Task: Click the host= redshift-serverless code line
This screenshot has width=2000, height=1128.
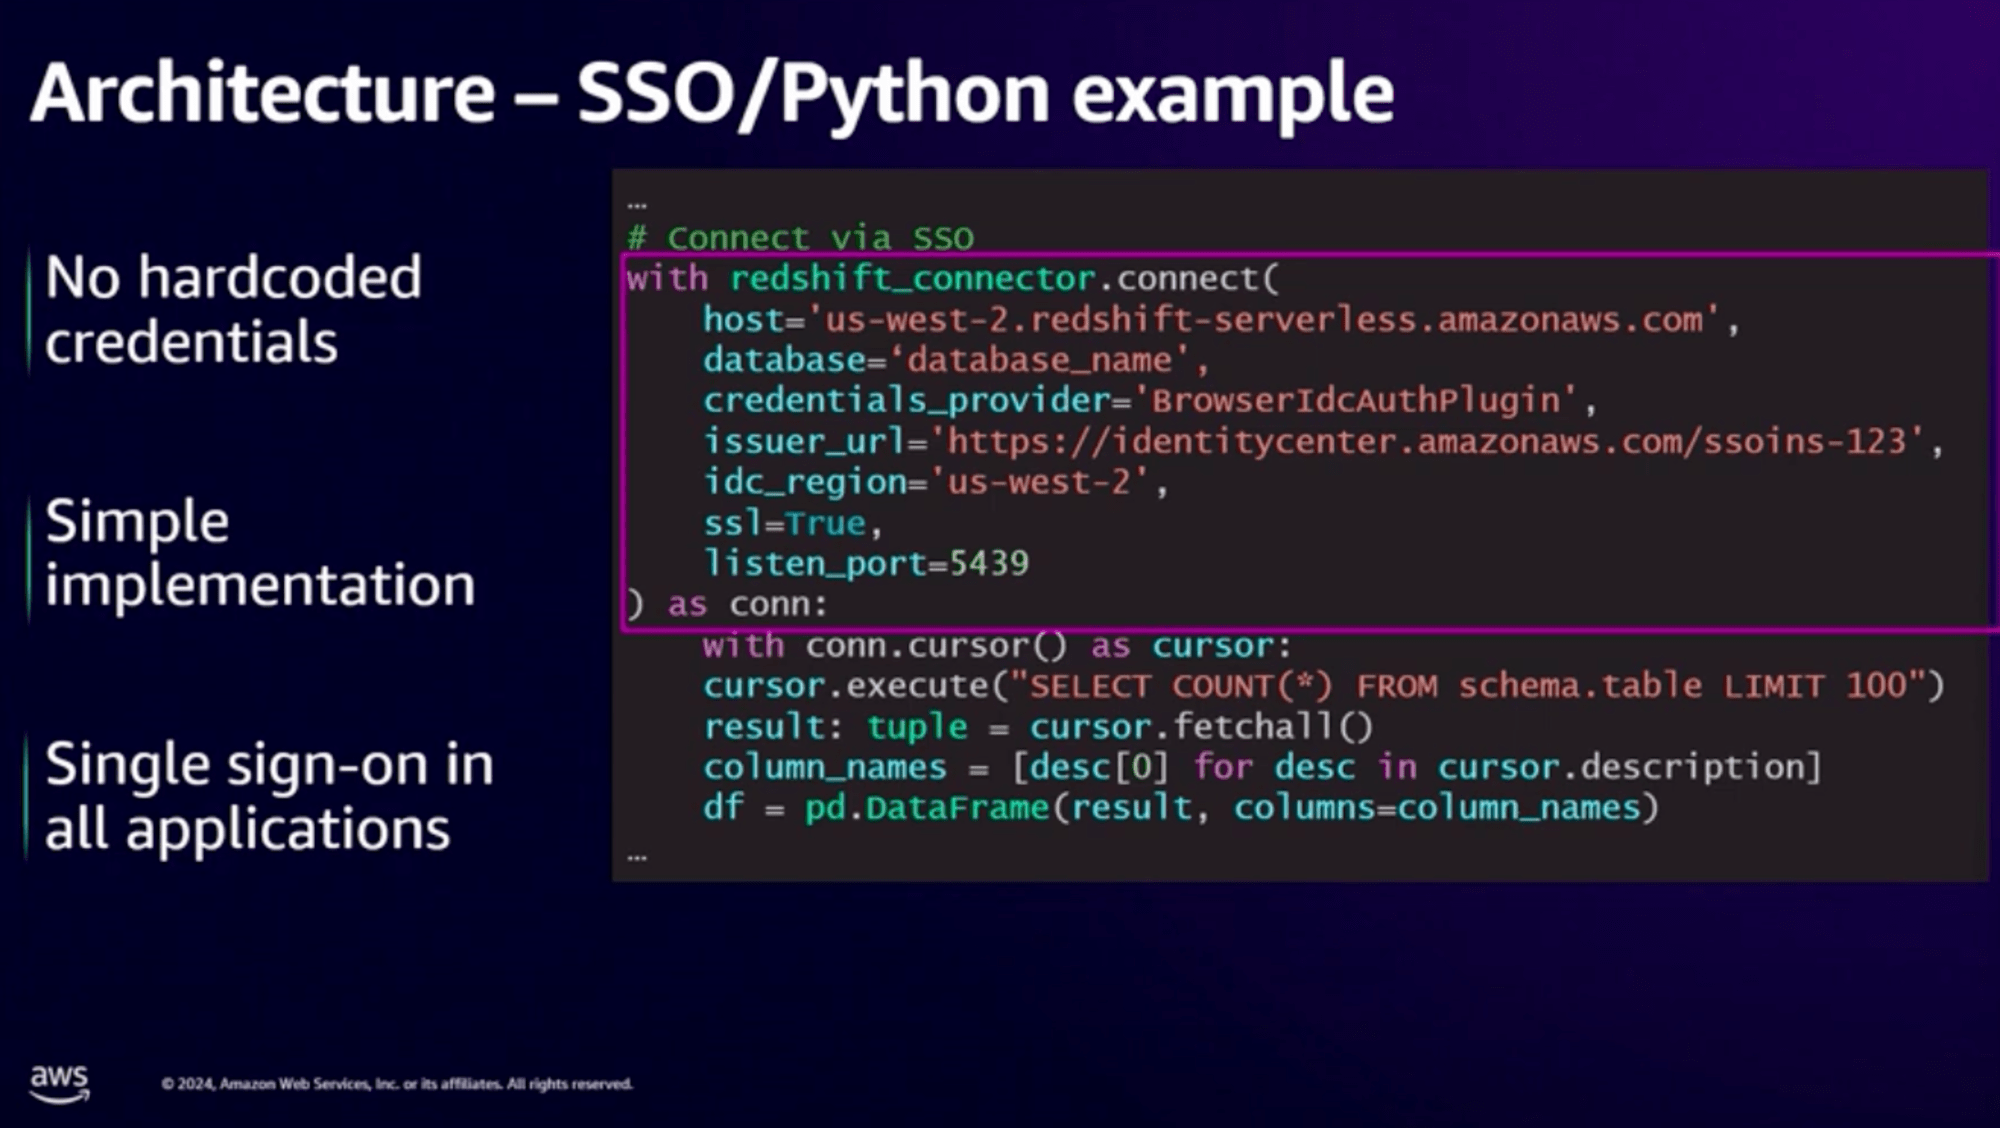Action: [1221, 320]
